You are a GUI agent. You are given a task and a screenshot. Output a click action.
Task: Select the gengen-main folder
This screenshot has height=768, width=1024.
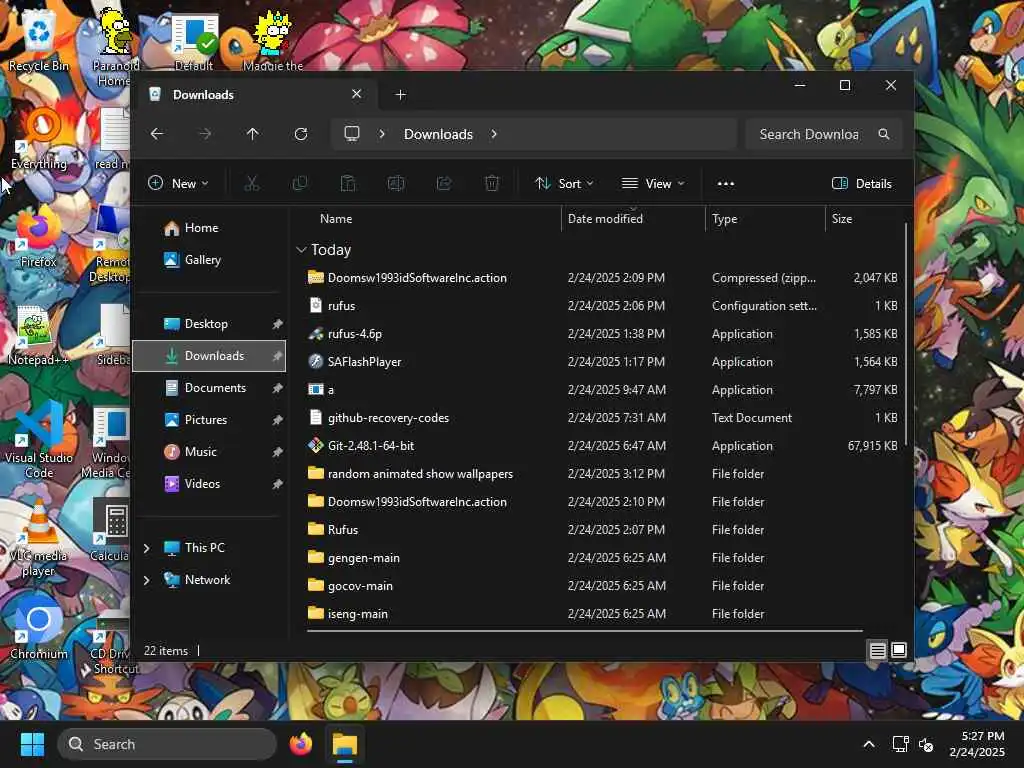pyautogui.click(x=602, y=558)
